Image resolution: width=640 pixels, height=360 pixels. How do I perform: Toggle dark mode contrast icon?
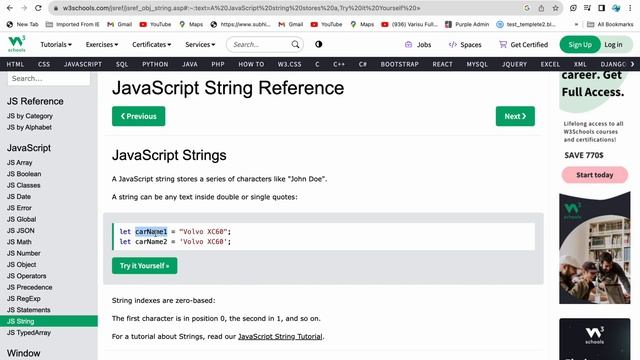click(319, 44)
